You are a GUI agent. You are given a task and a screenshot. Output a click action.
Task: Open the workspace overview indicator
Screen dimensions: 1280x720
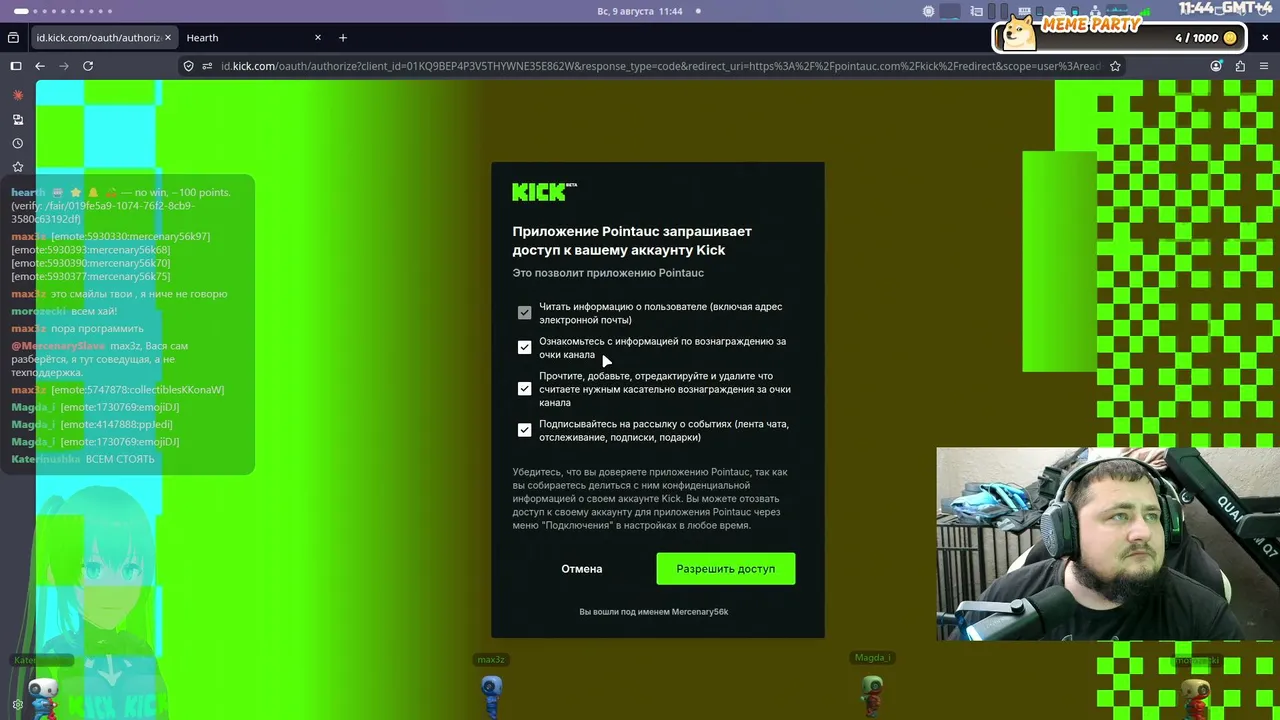click(x=64, y=11)
